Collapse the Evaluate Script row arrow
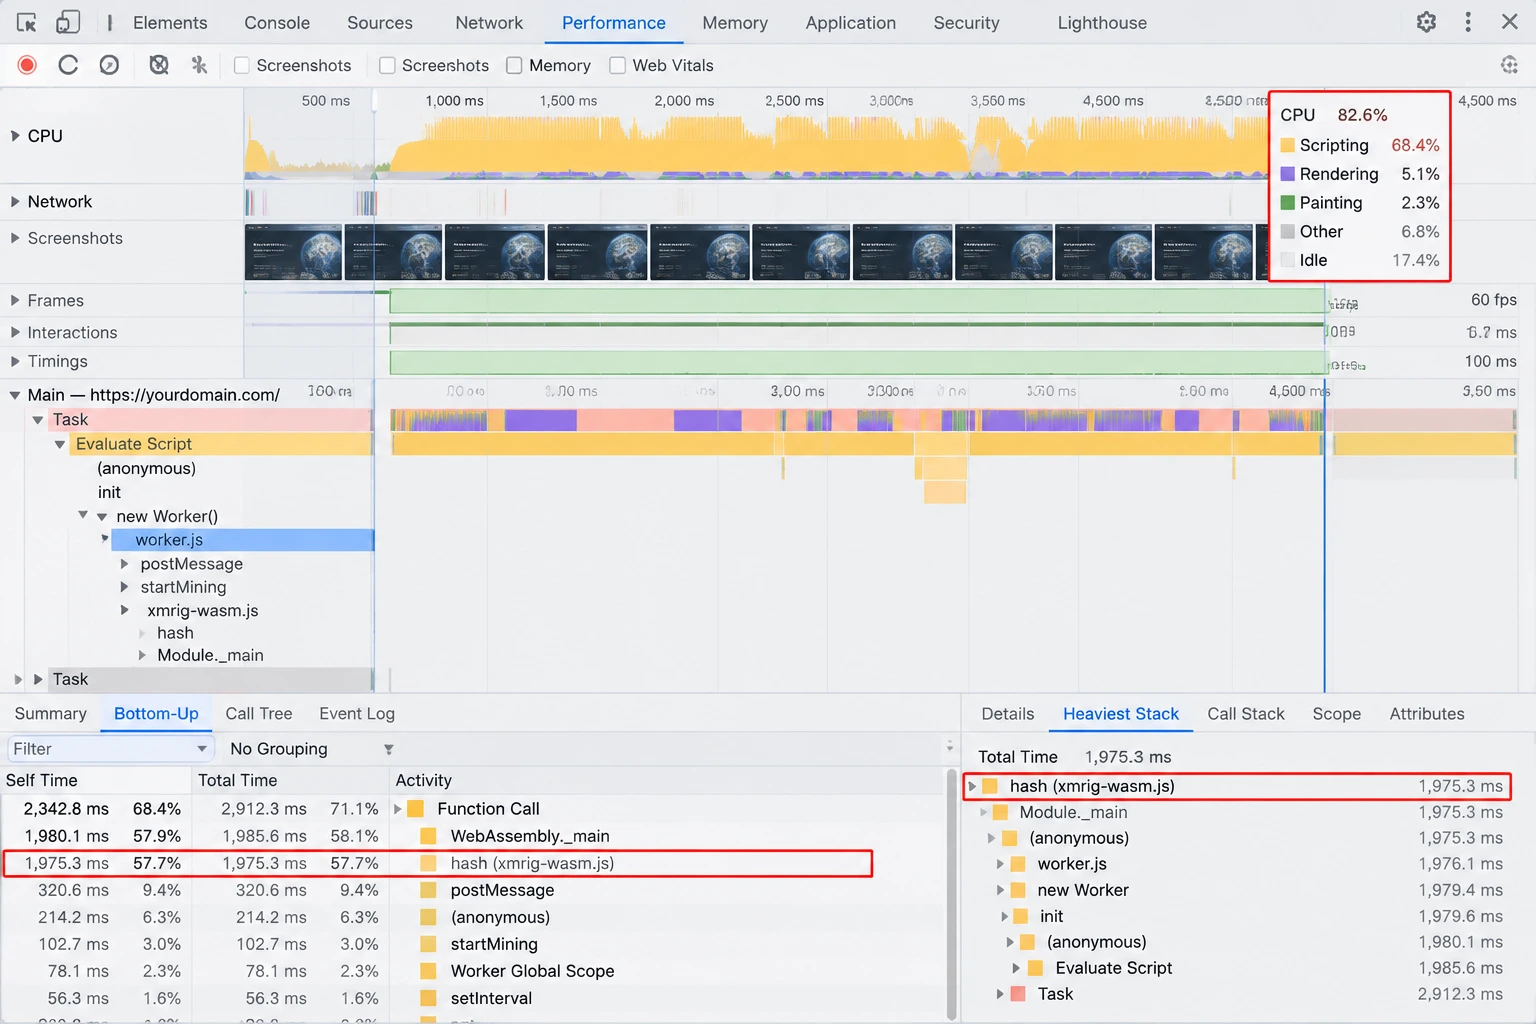The height and width of the screenshot is (1024, 1536). coord(60,444)
